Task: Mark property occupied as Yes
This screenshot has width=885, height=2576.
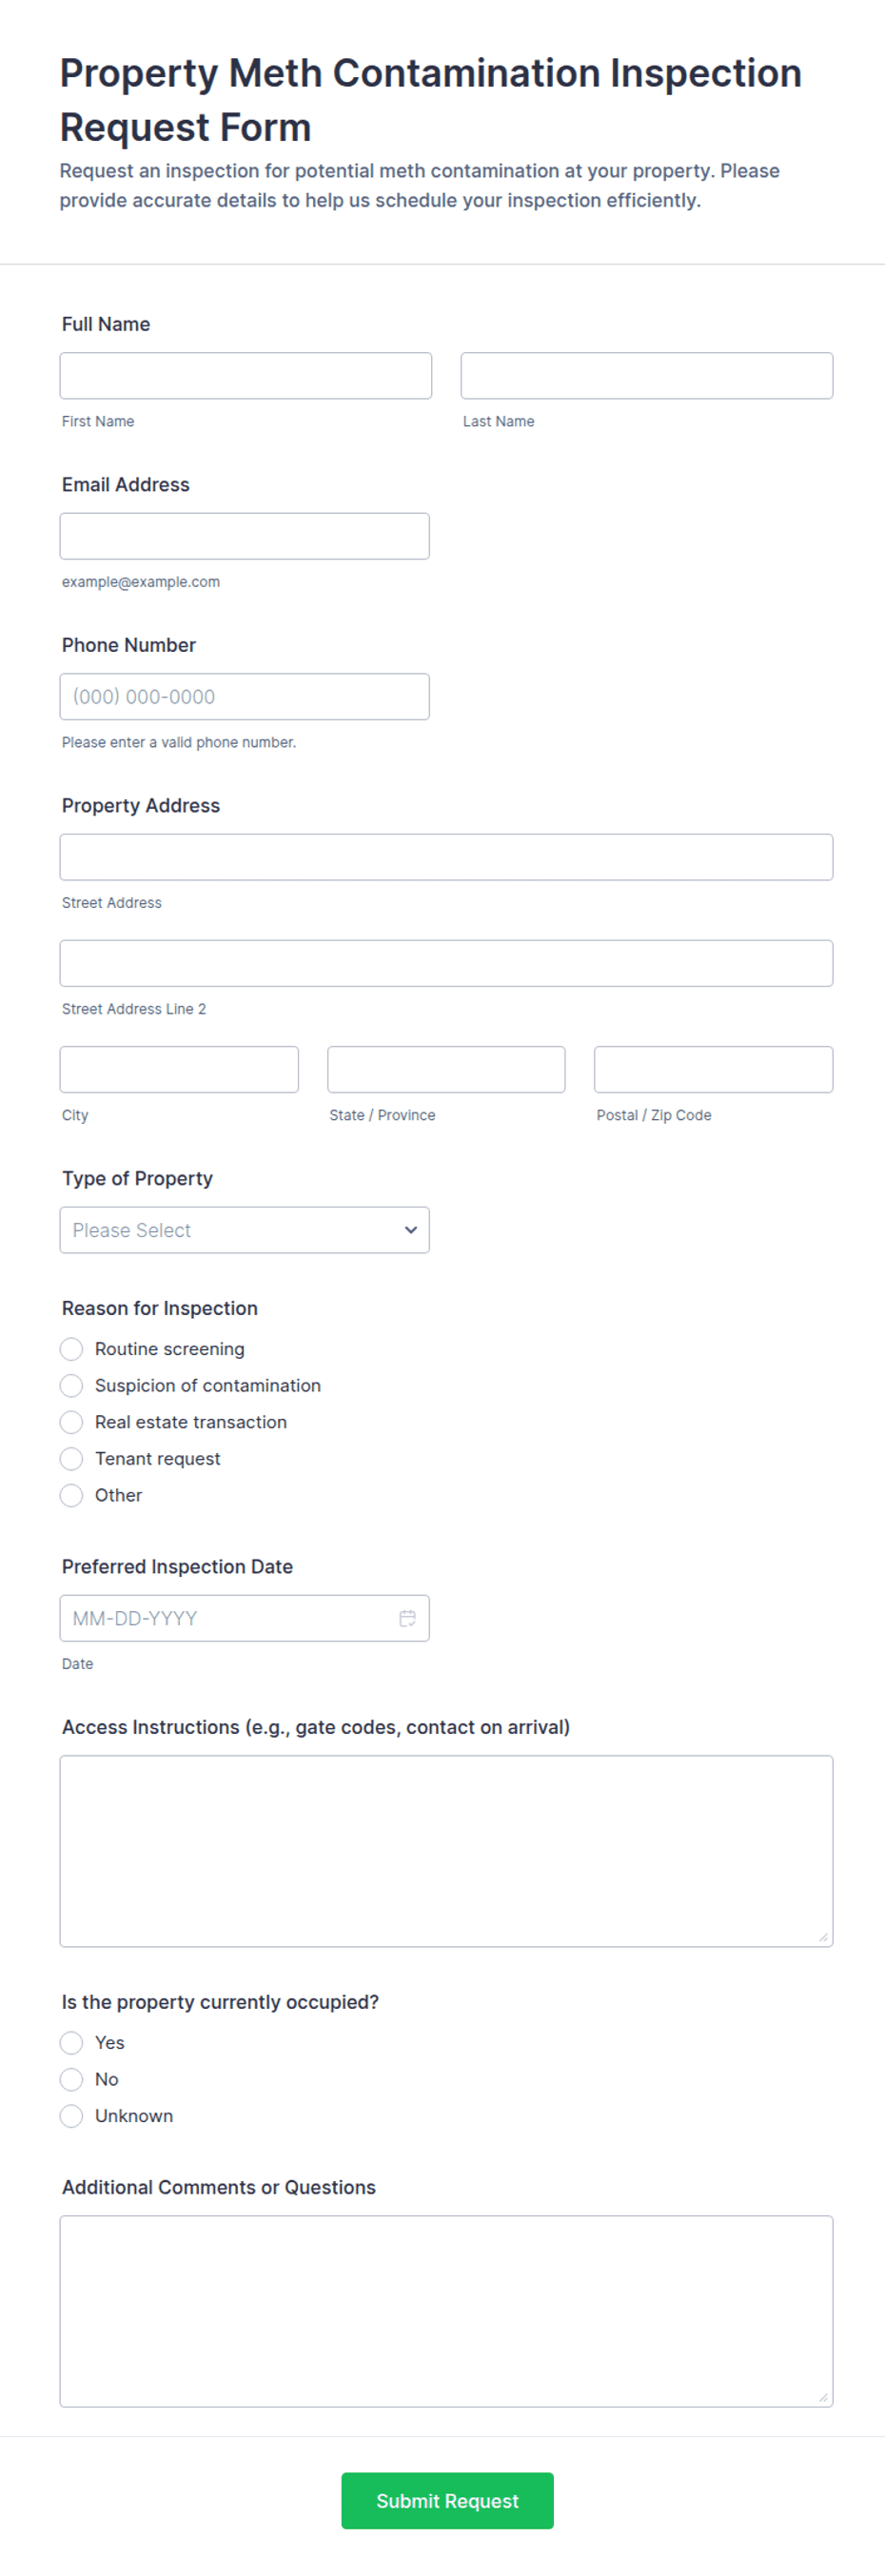Action: tap(71, 2043)
